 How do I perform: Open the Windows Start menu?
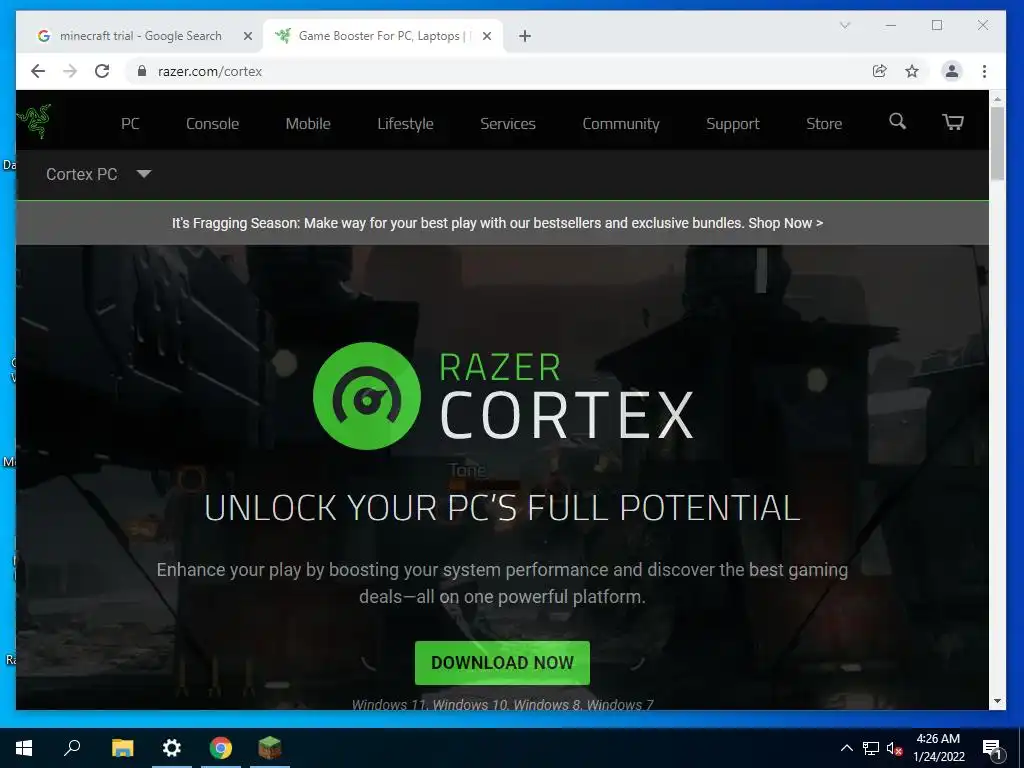24,748
